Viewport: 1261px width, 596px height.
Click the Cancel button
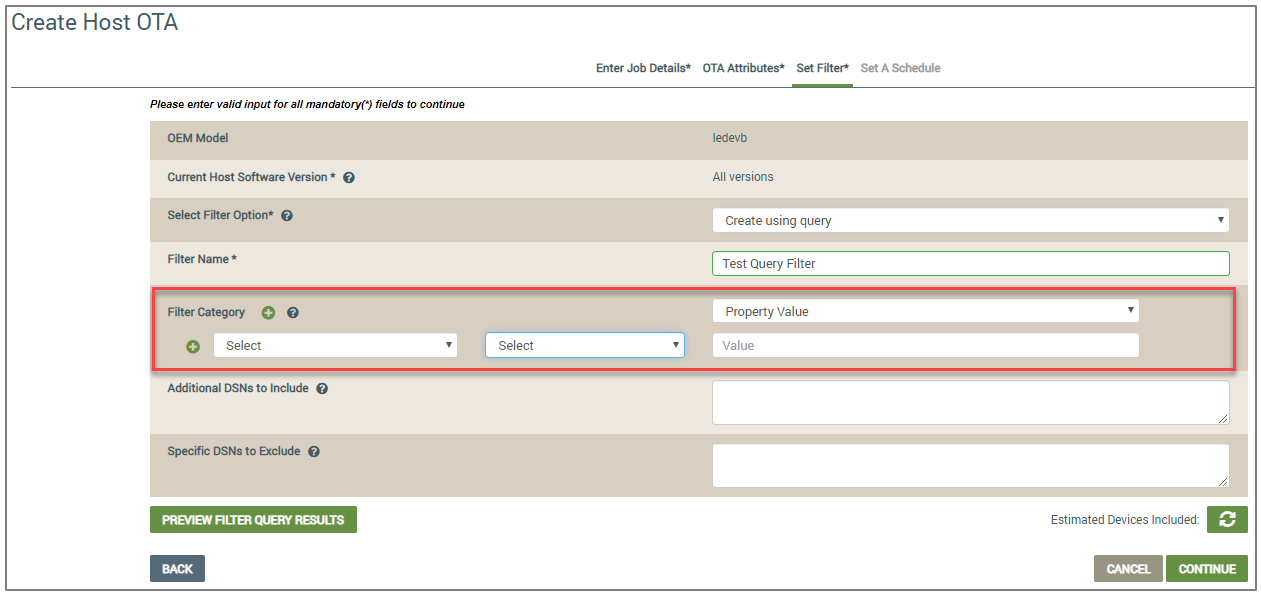click(1128, 568)
